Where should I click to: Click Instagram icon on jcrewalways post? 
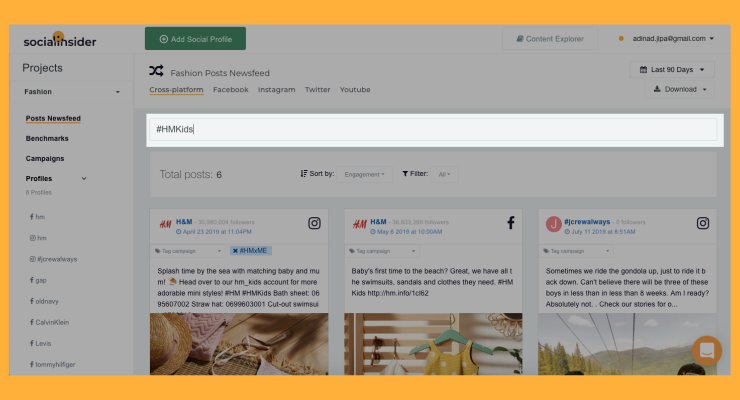tap(703, 223)
